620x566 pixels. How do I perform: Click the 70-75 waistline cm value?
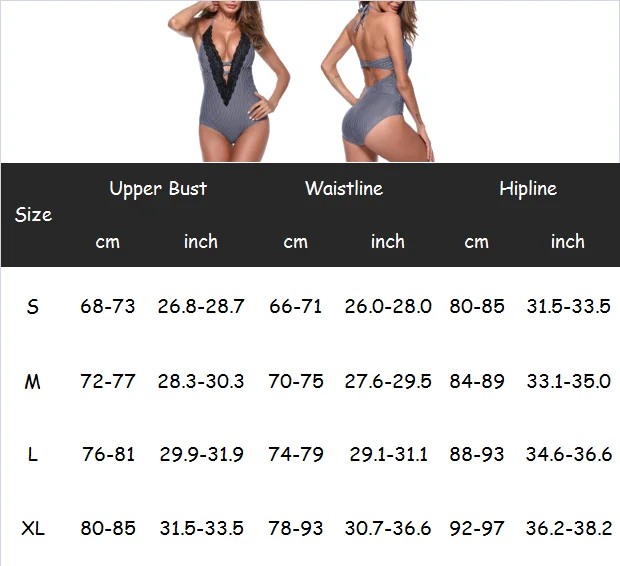point(296,382)
